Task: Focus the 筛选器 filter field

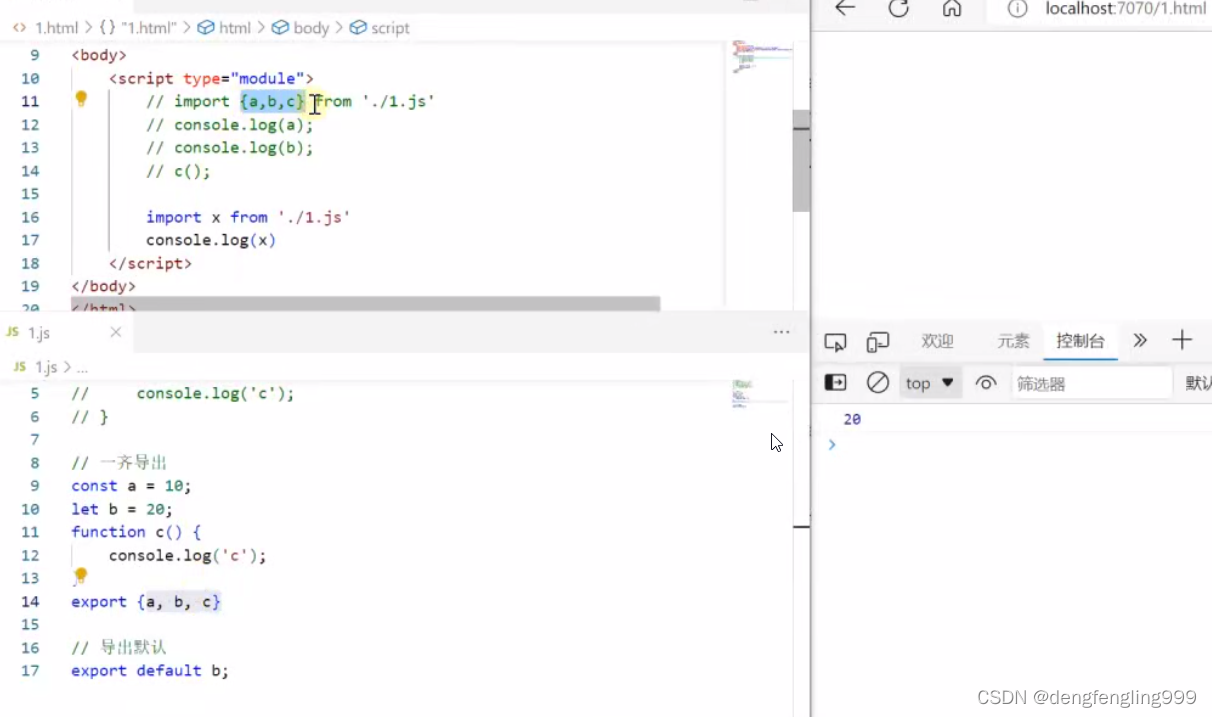Action: pyautogui.click(x=1091, y=383)
